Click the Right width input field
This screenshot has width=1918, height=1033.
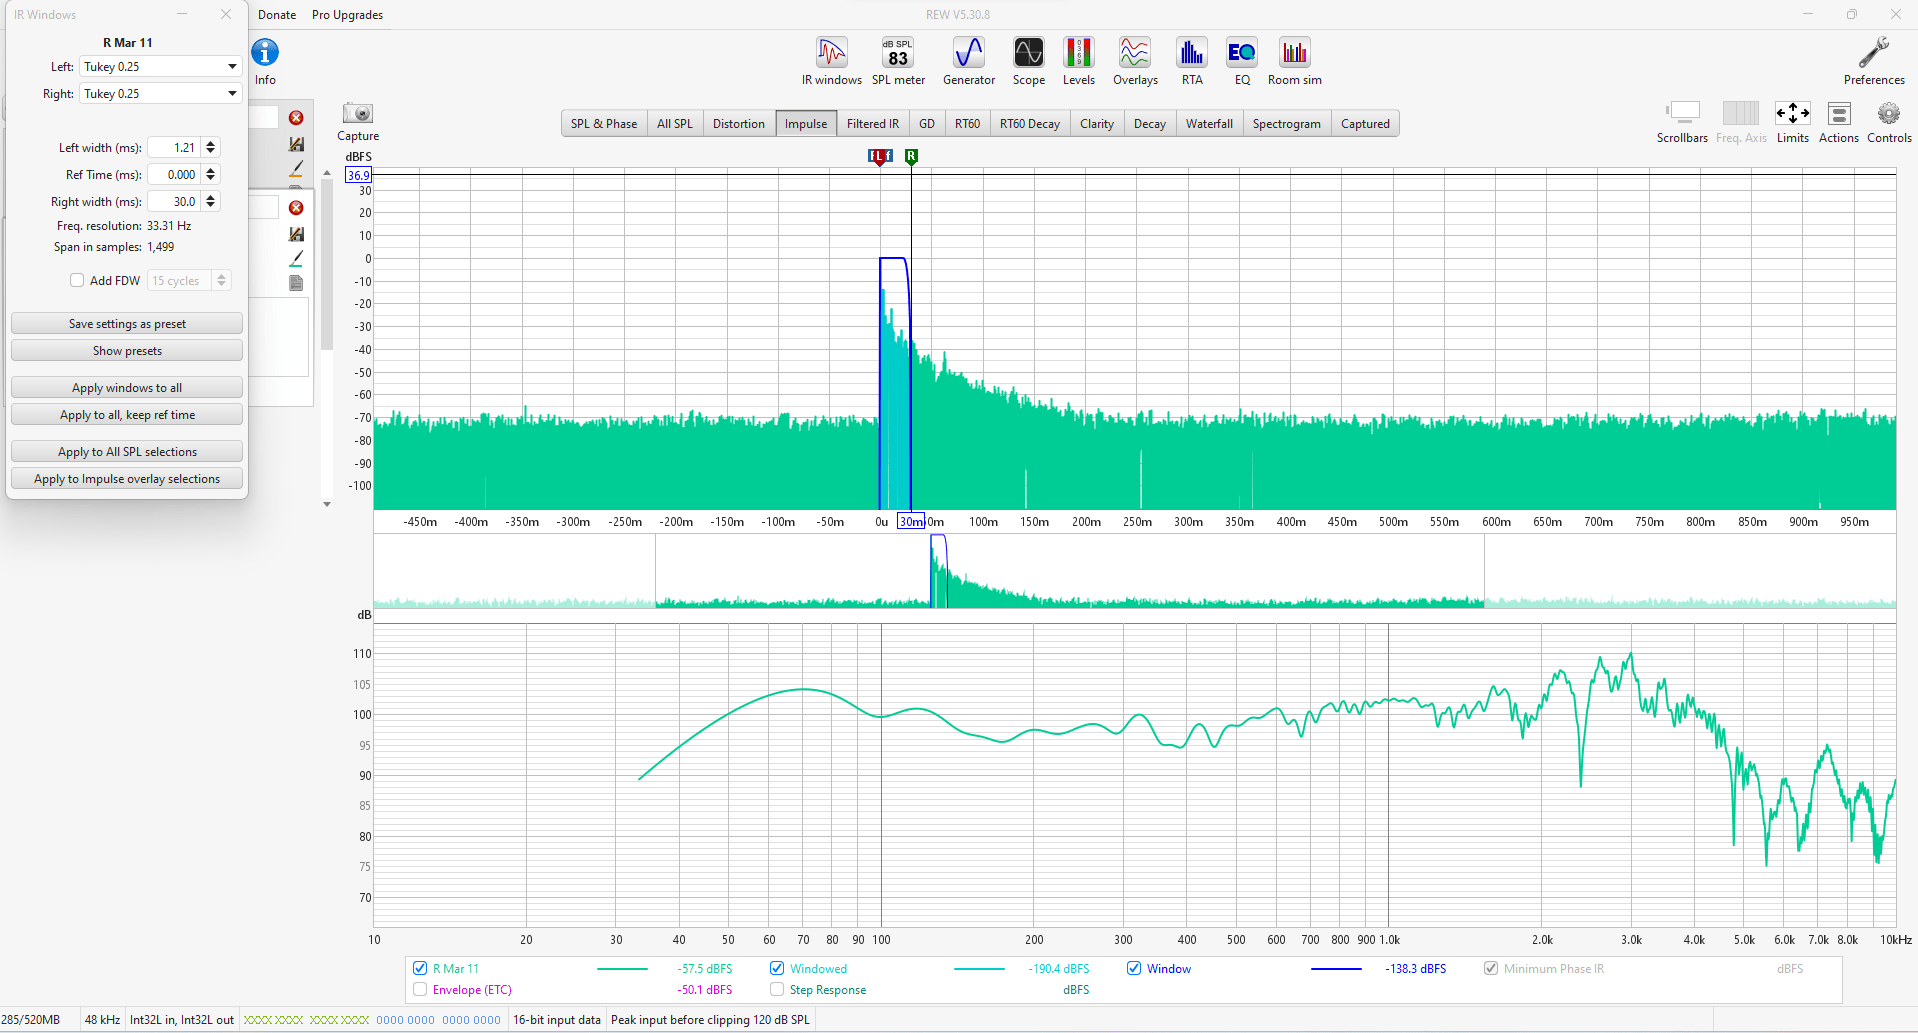pos(174,202)
